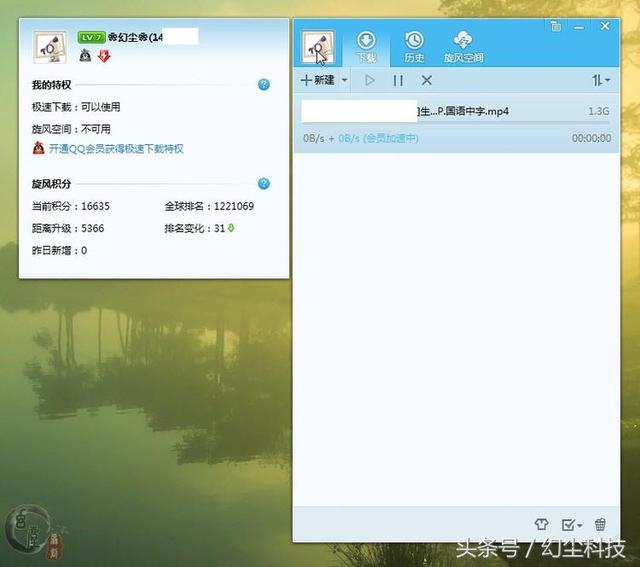Open help icon beside 我的特权
640x567 pixels.
point(264,84)
